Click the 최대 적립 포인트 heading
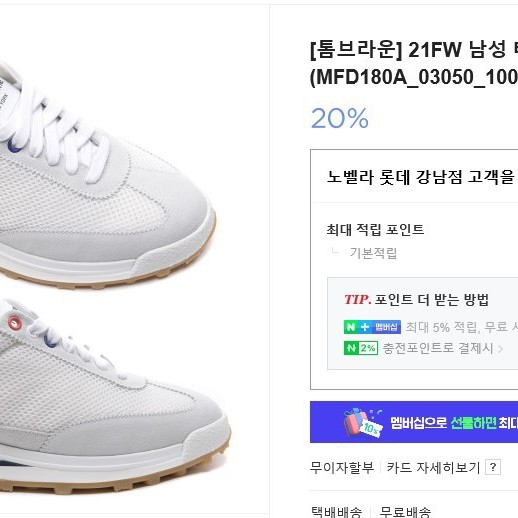The image size is (518, 518). [x=375, y=229]
